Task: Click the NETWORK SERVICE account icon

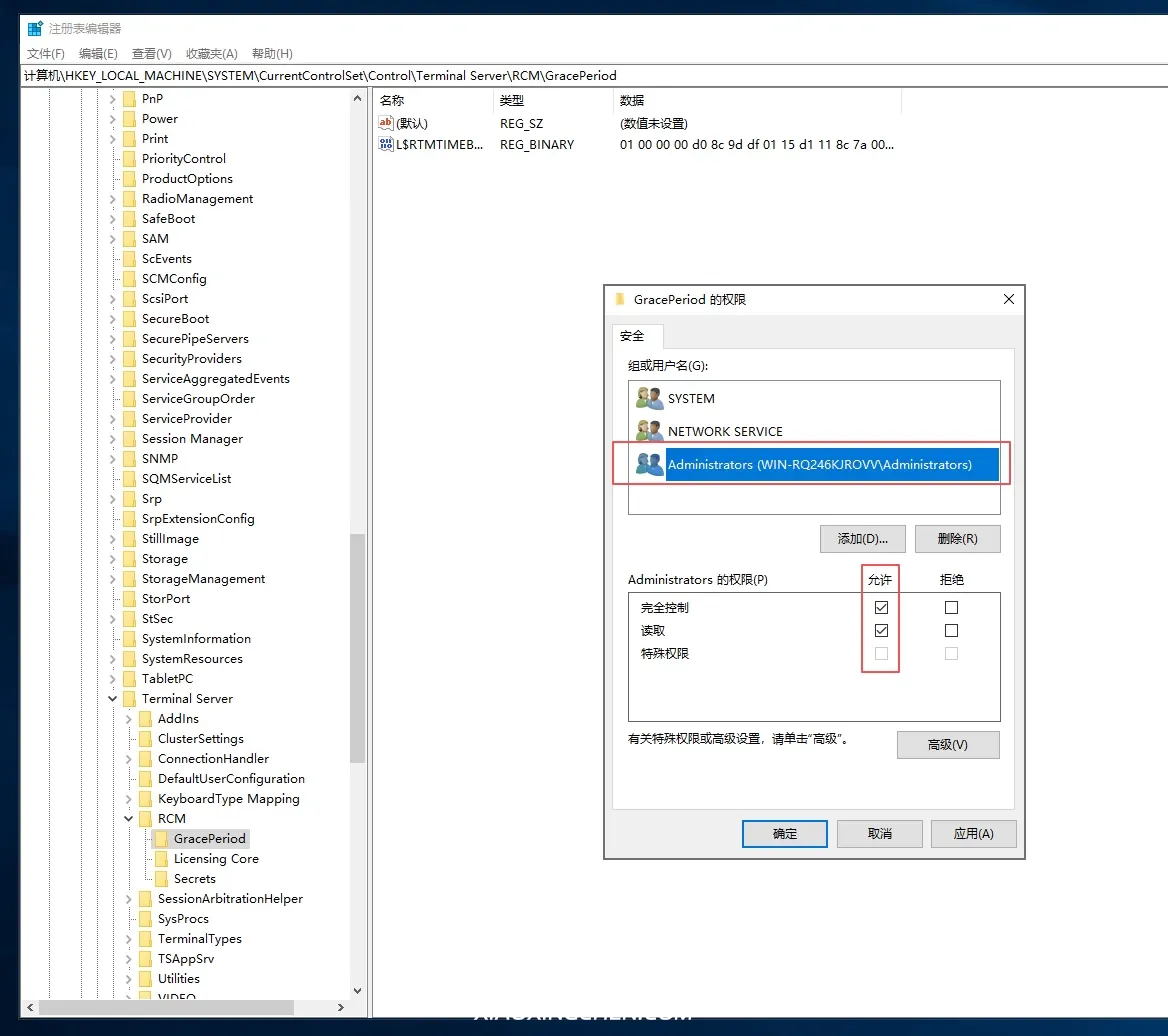Action: [649, 431]
